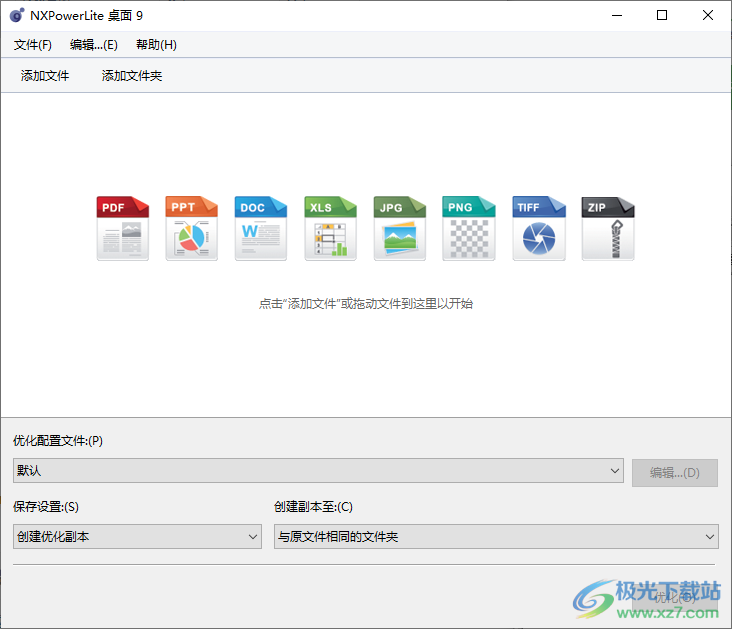Click the JPG image file icon

(400, 228)
